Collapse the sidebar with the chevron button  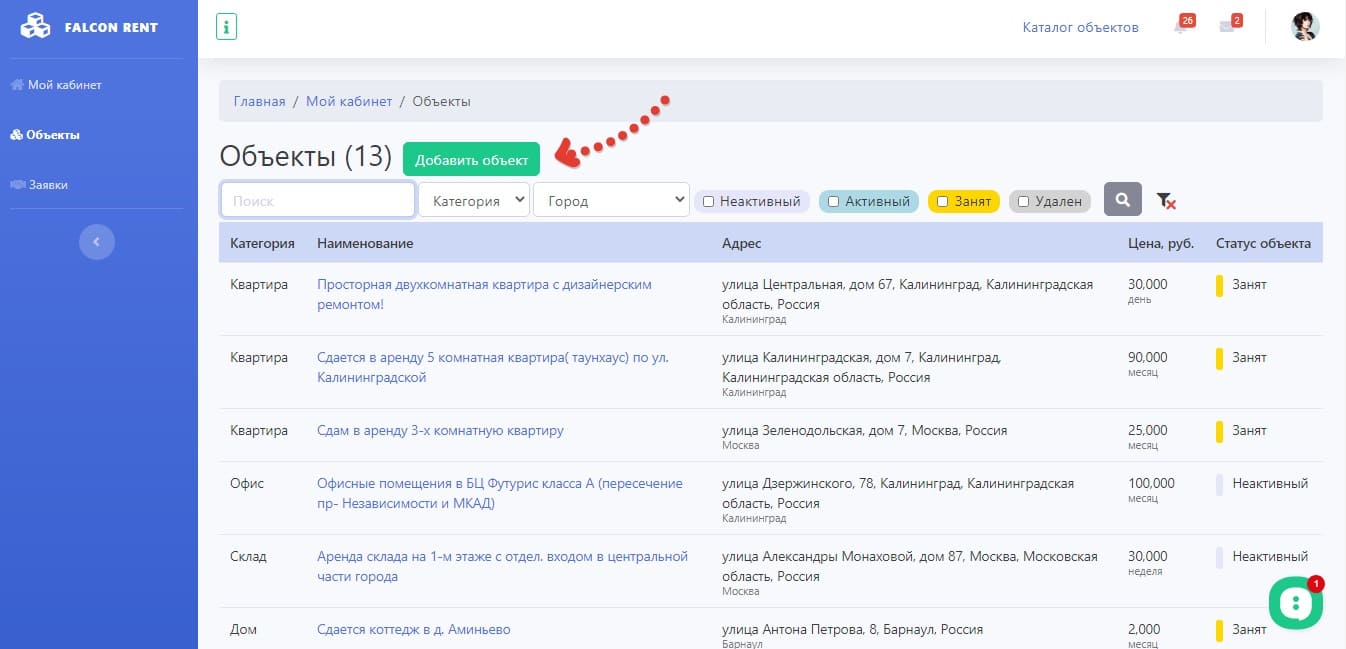point(97,241)
